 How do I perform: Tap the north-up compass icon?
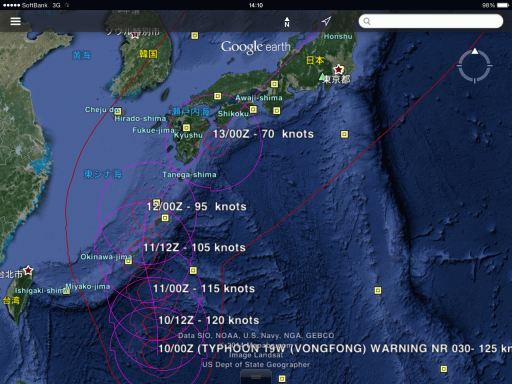[x=287, y=22]
